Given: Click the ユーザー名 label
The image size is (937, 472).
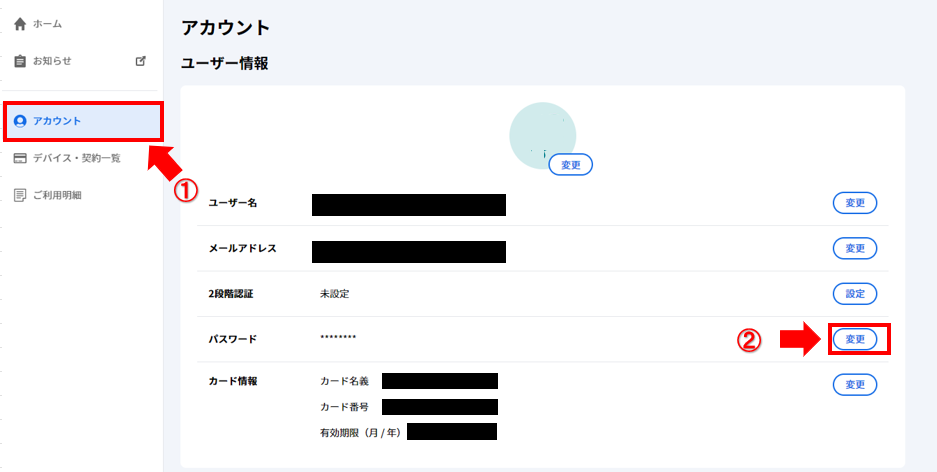Looking at the screenshot, I should point(232,203).
